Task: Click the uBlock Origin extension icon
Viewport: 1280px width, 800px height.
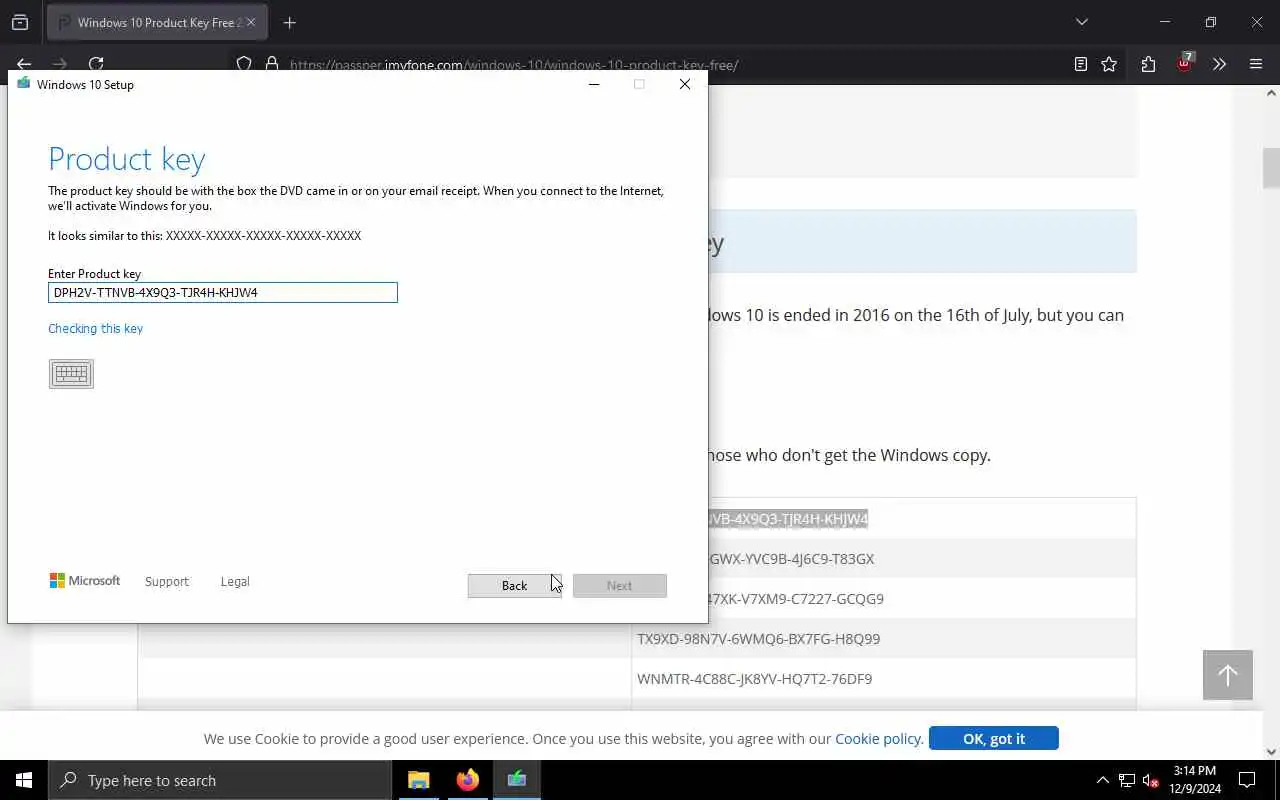Action: point(1185,63)
